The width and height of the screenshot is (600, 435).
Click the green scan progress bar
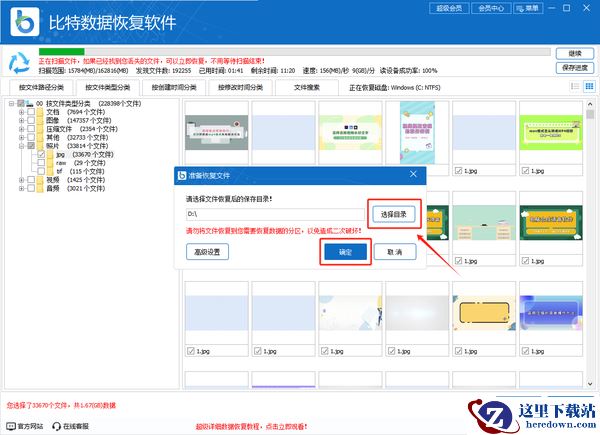[x=62, y=52]
